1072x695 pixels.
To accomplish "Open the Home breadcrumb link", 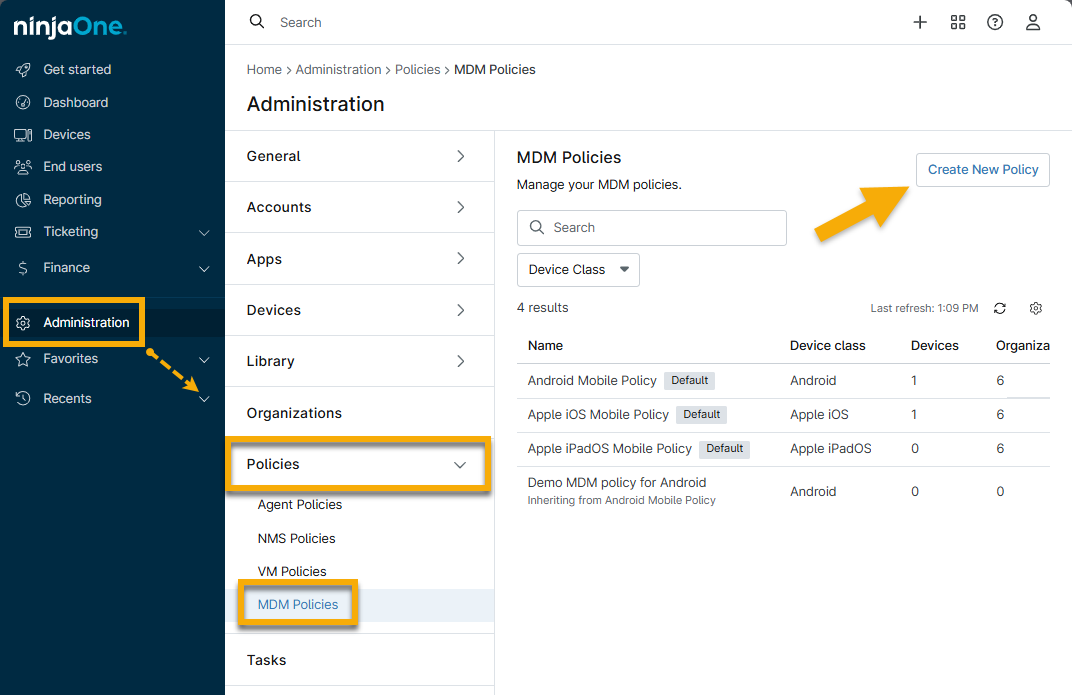I will pyautogui.click(x=264, y=69).
